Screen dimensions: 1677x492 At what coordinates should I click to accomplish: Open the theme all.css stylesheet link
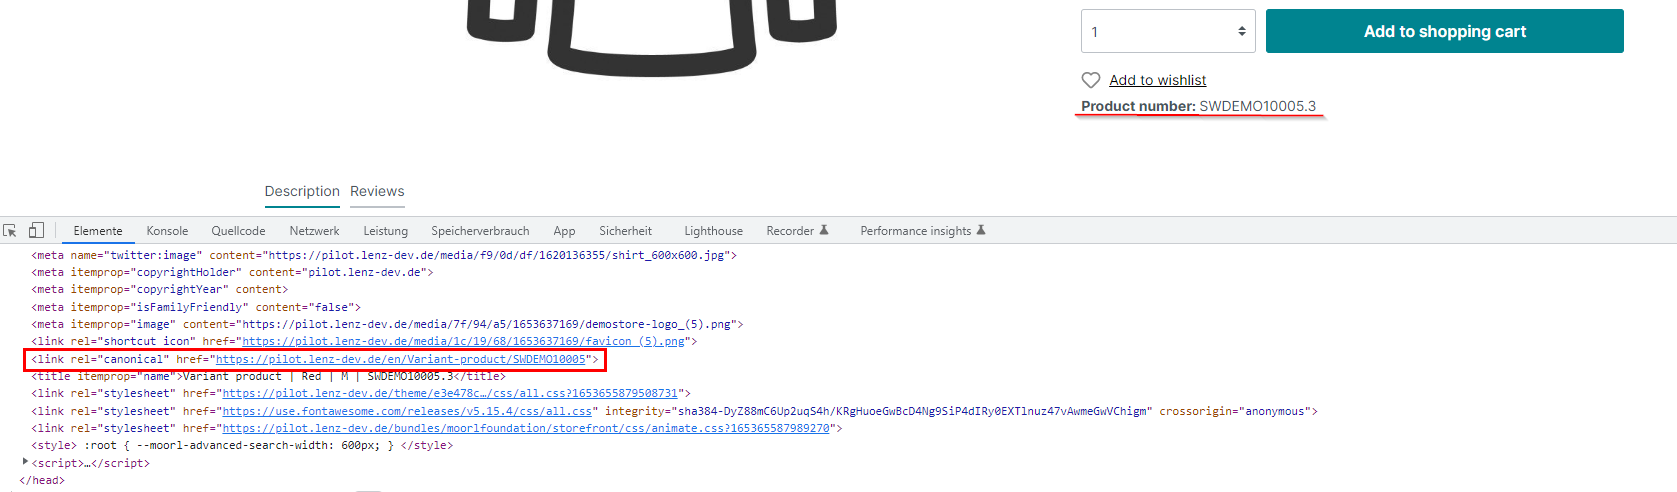click(450, 393)
